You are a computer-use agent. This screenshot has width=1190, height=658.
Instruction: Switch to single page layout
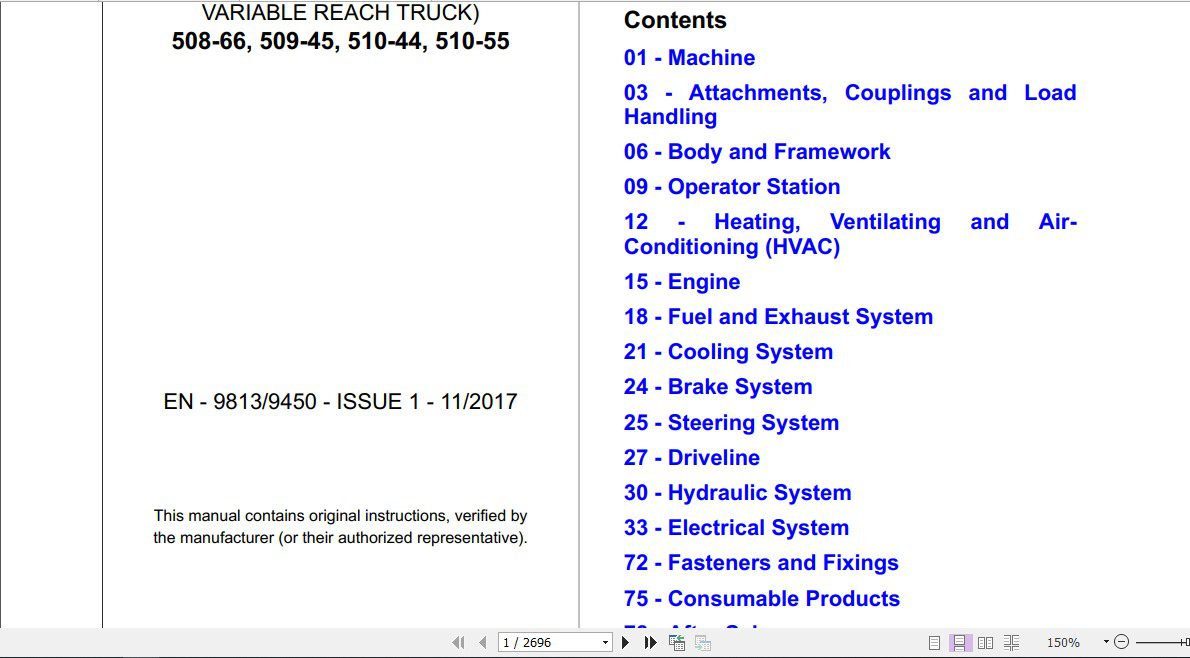pos(934,643)
